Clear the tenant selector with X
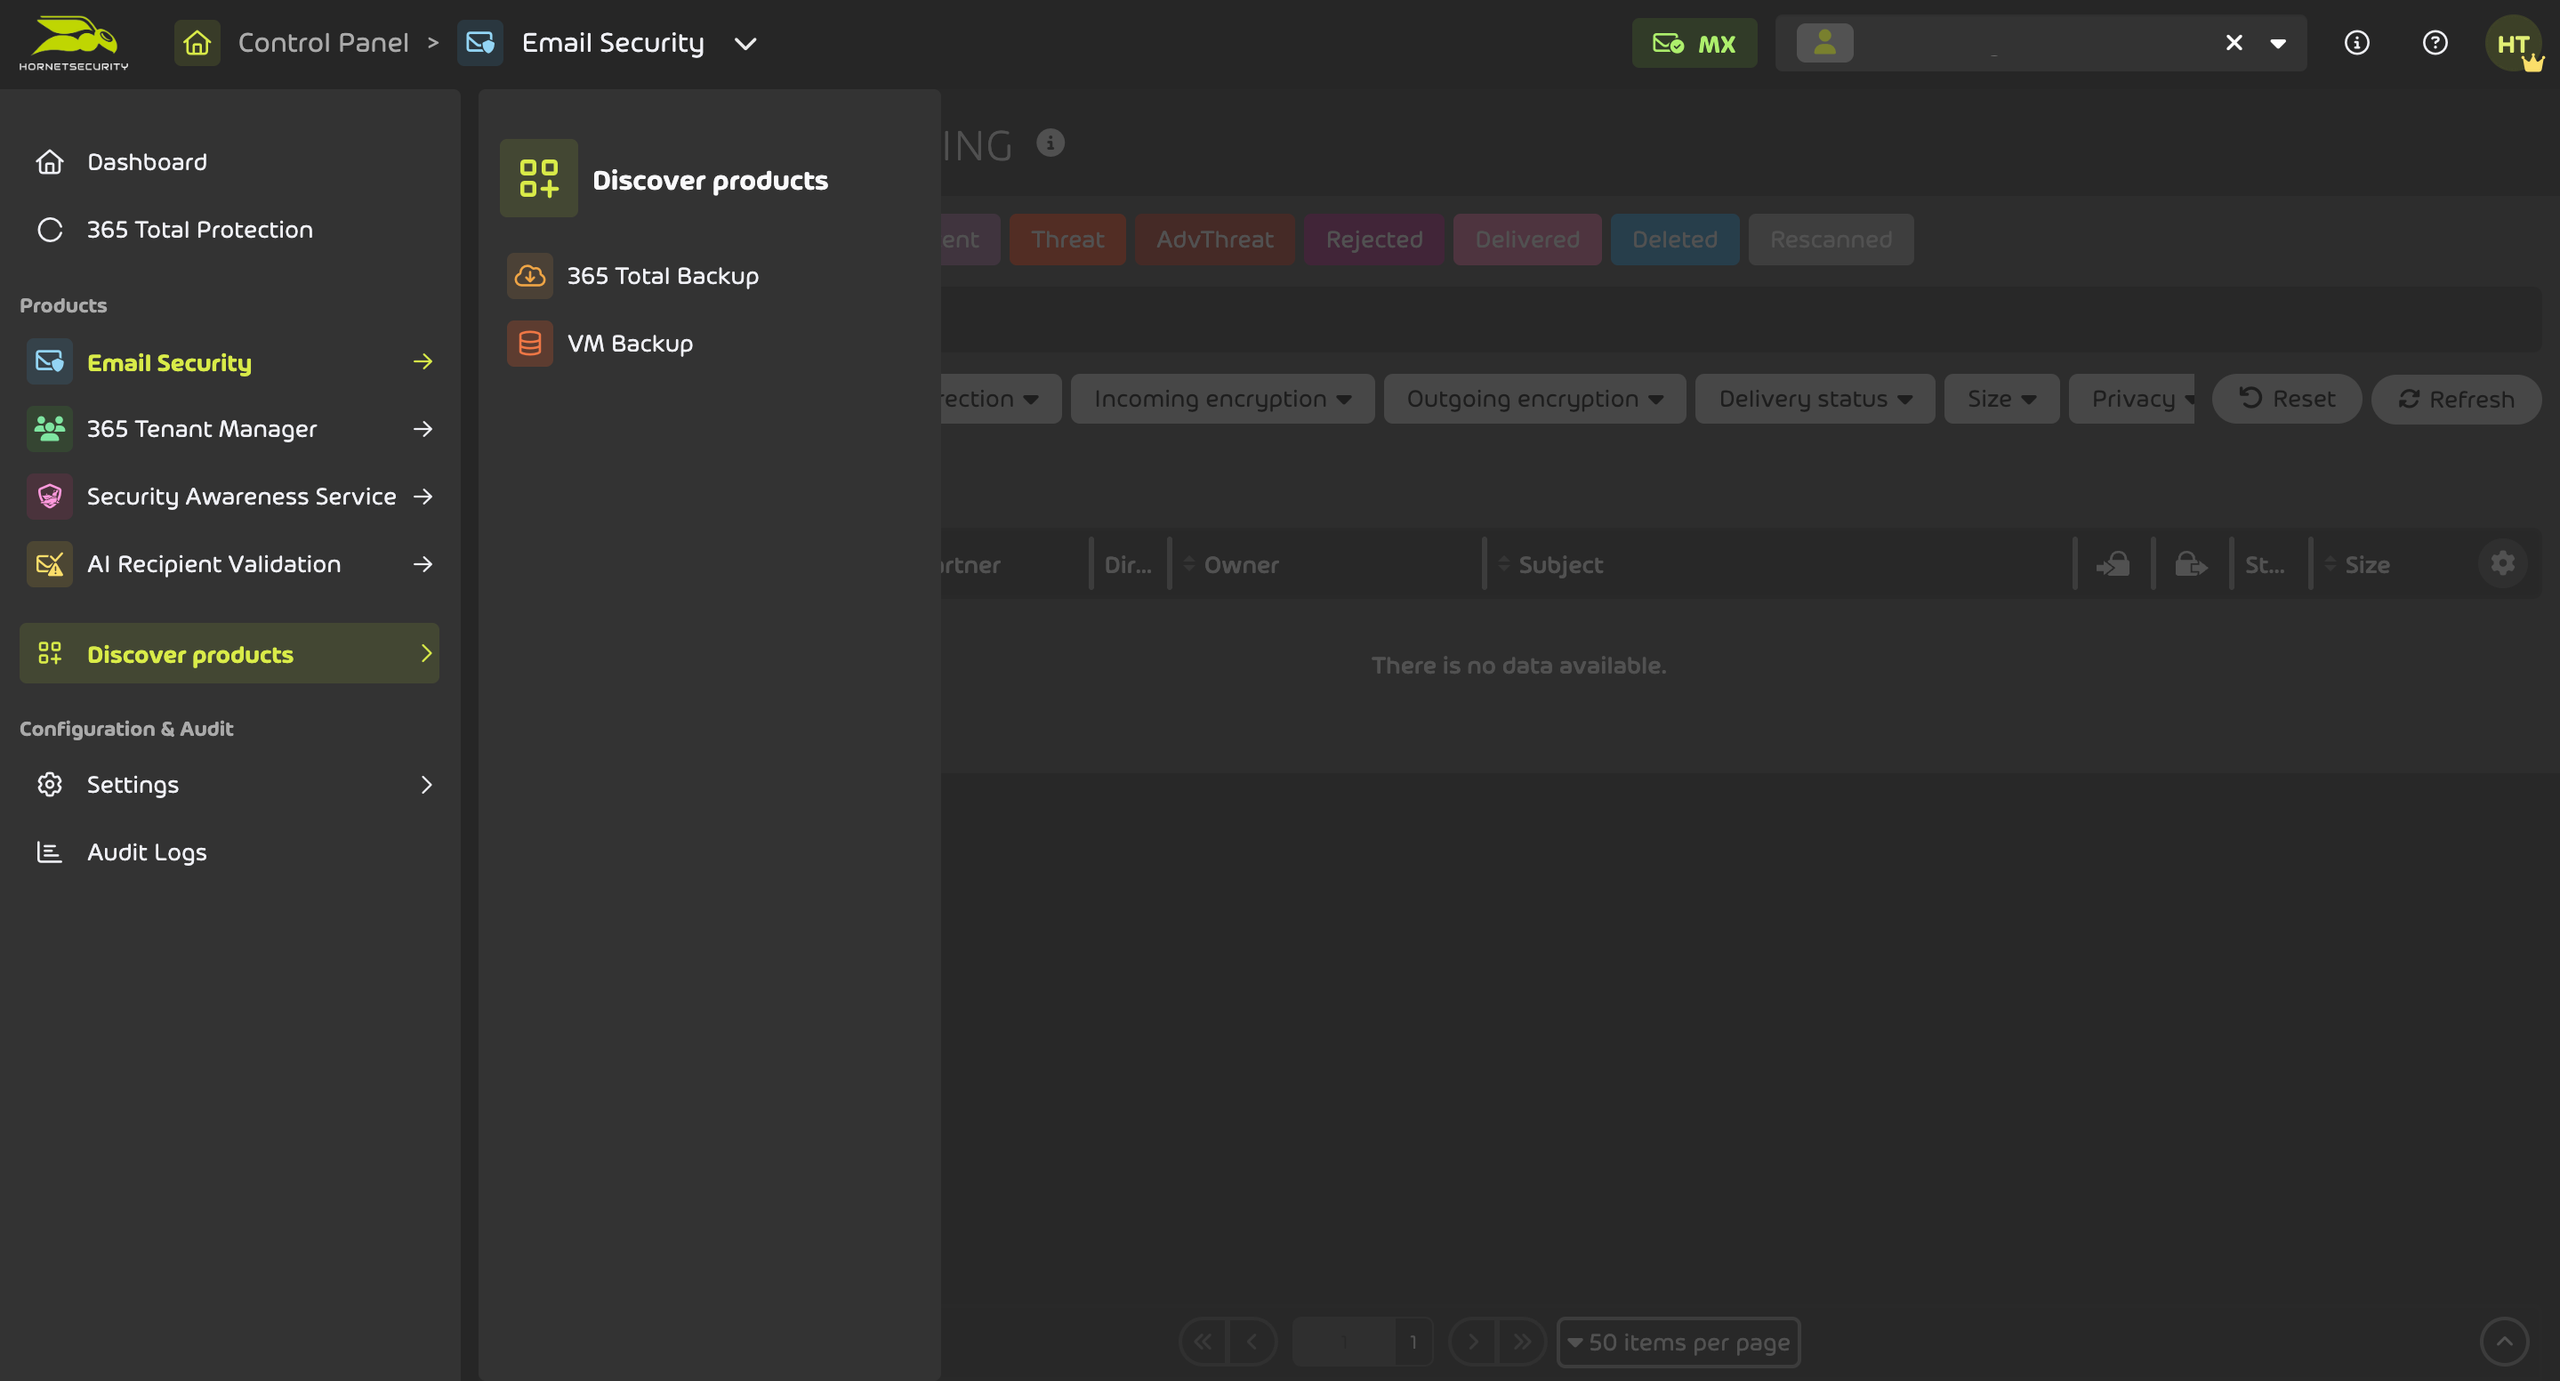Image resolution: width=2560 pixels, height=1381 pixels. click(2234, 43)
